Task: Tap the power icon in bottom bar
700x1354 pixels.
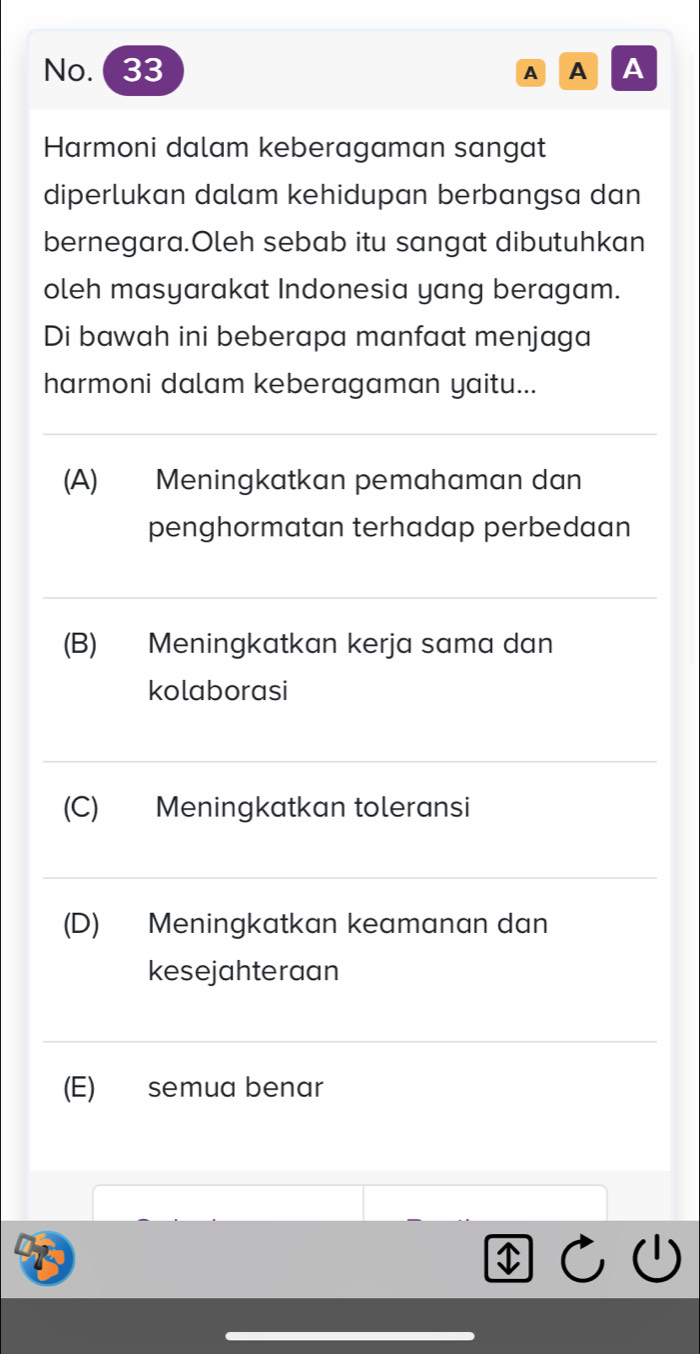Action: click(x=660, y=1257)
